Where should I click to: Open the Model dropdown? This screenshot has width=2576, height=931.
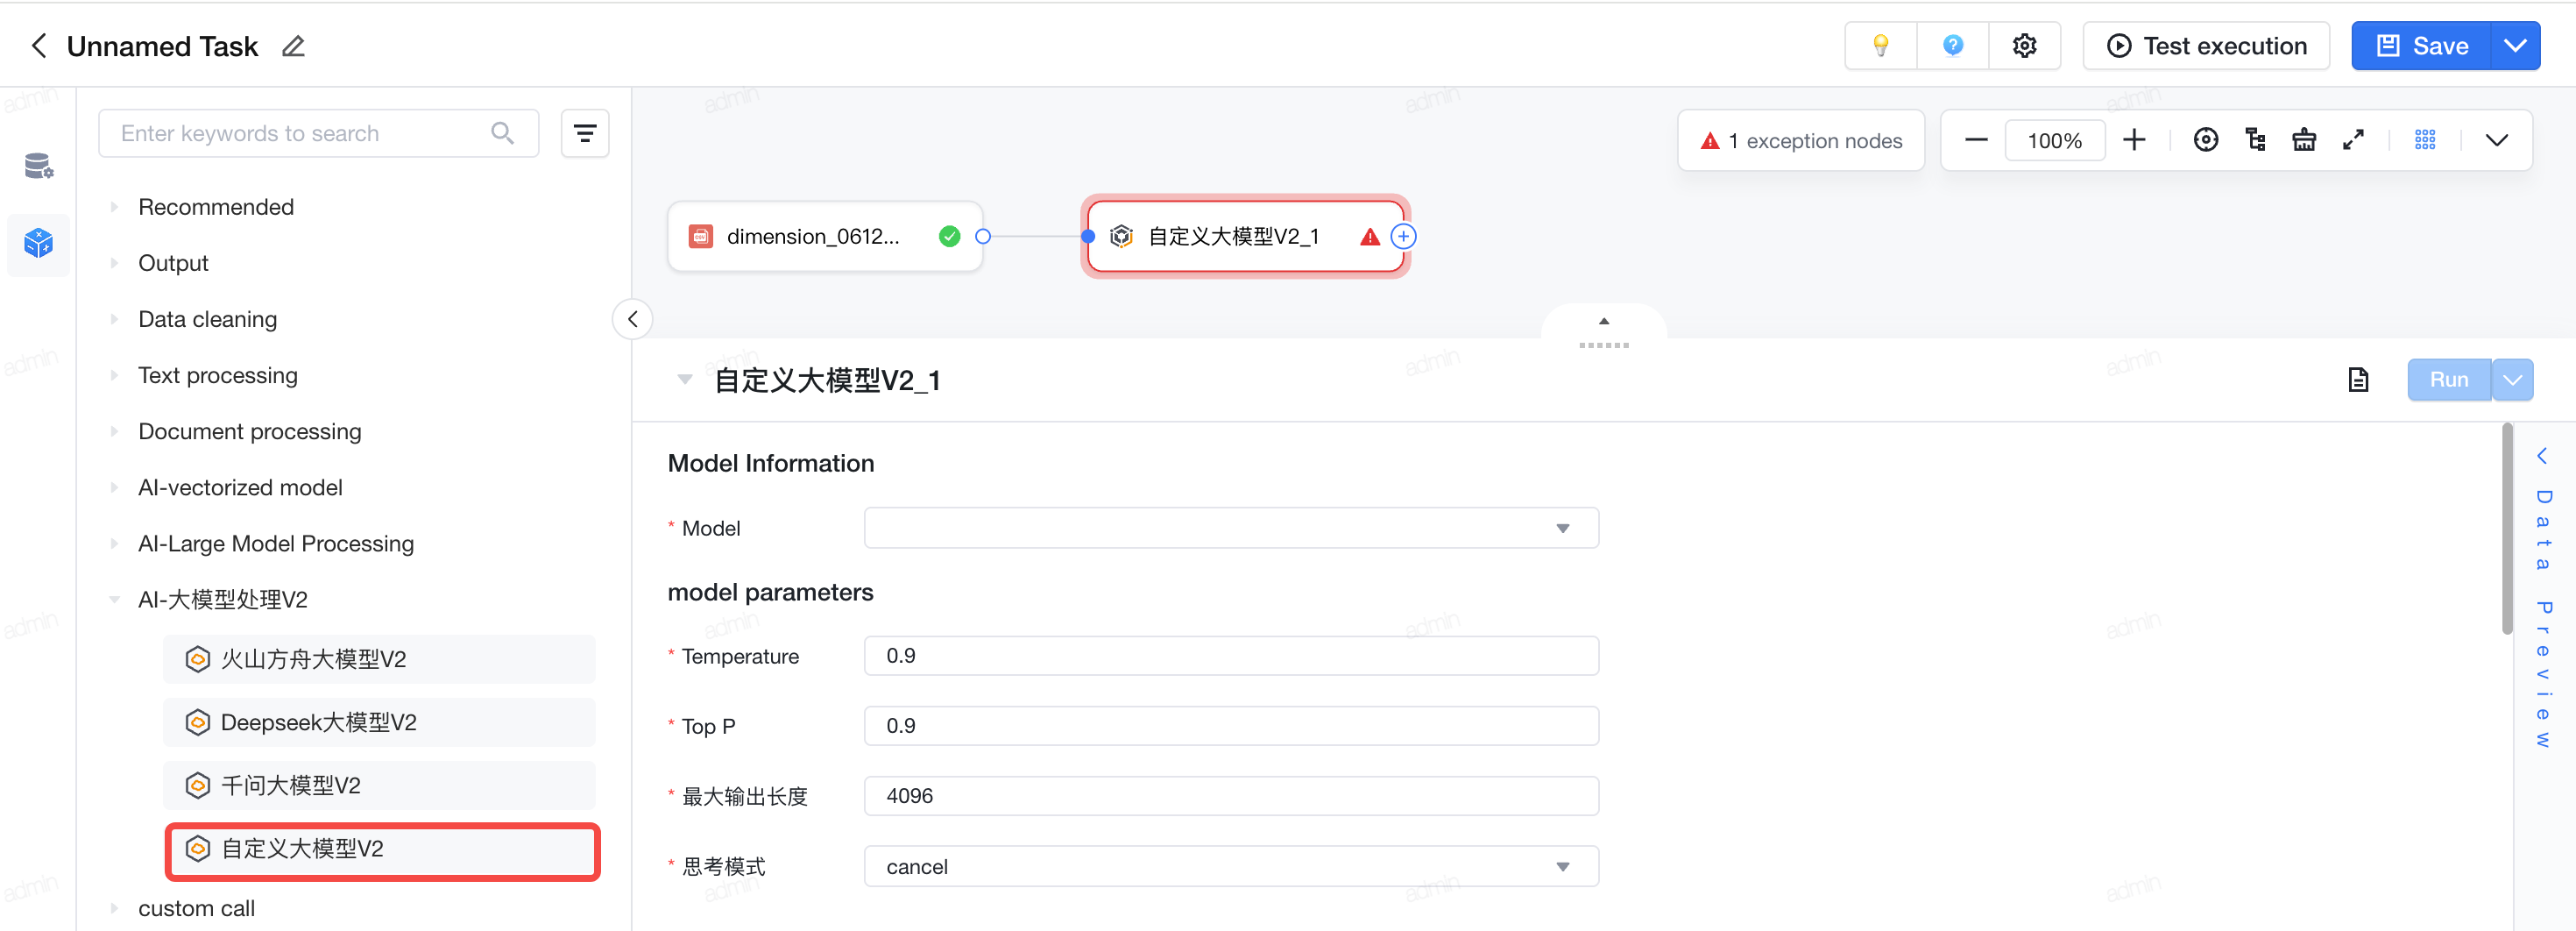(1231, 528)
